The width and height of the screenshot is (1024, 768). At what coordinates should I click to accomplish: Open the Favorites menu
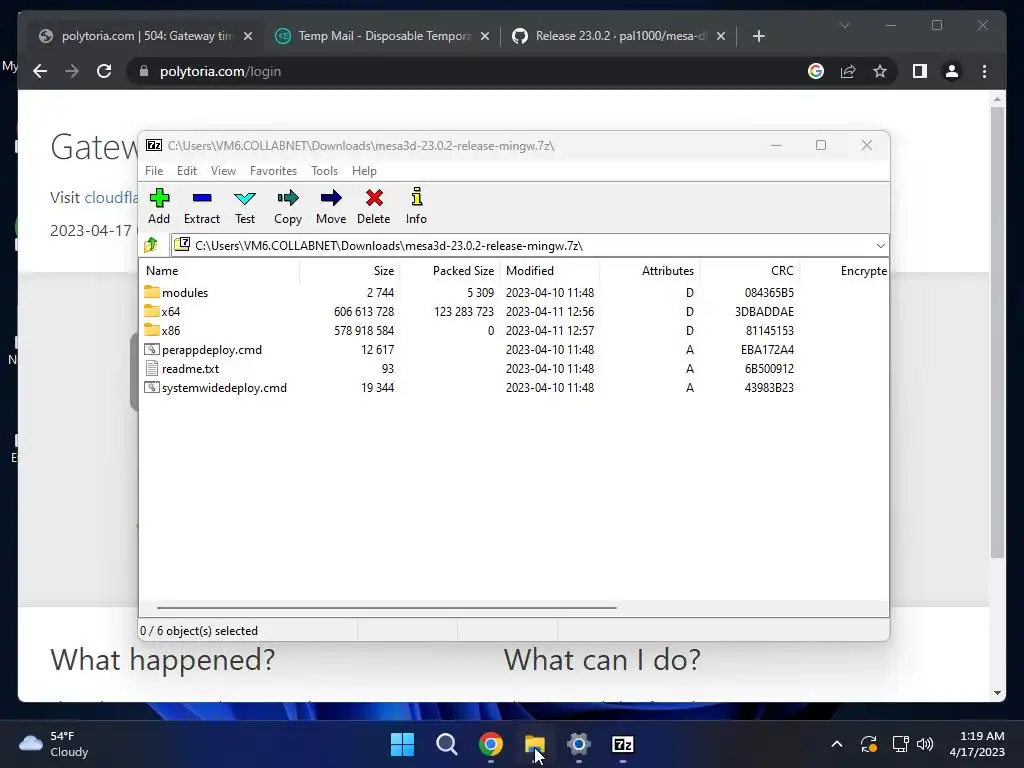coord(273,170)
